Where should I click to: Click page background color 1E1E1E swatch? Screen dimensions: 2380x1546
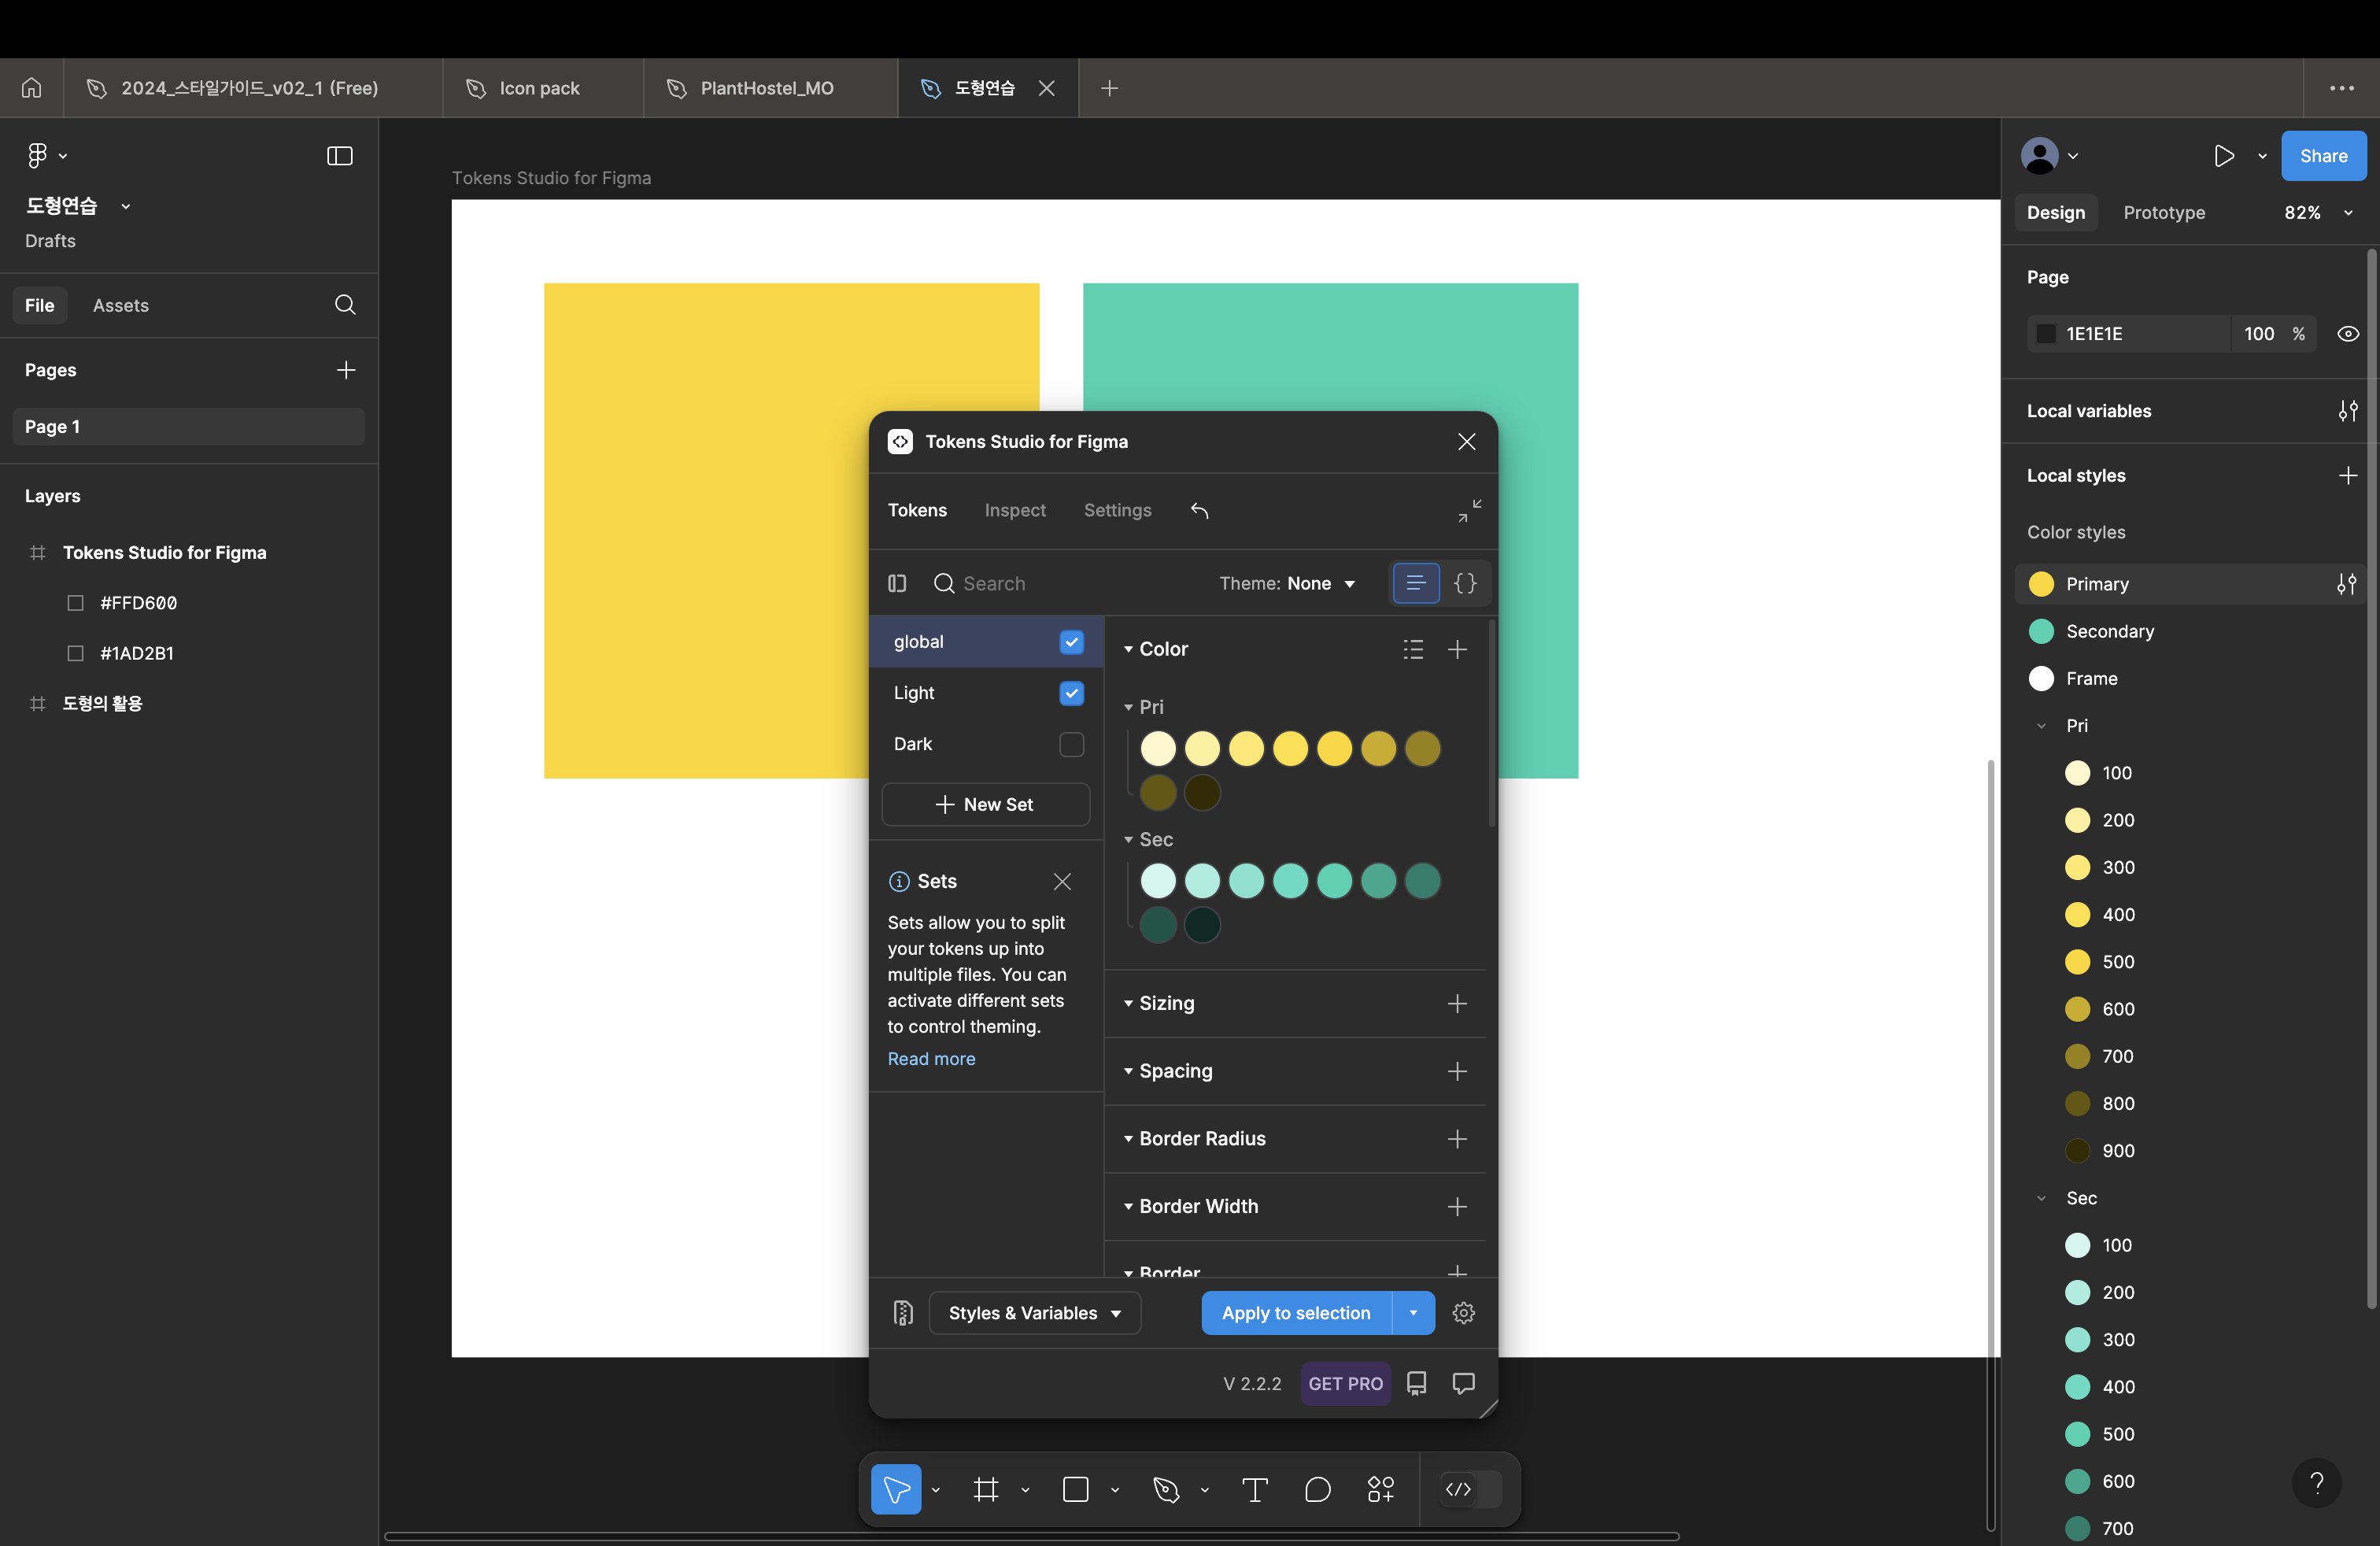2046,334
